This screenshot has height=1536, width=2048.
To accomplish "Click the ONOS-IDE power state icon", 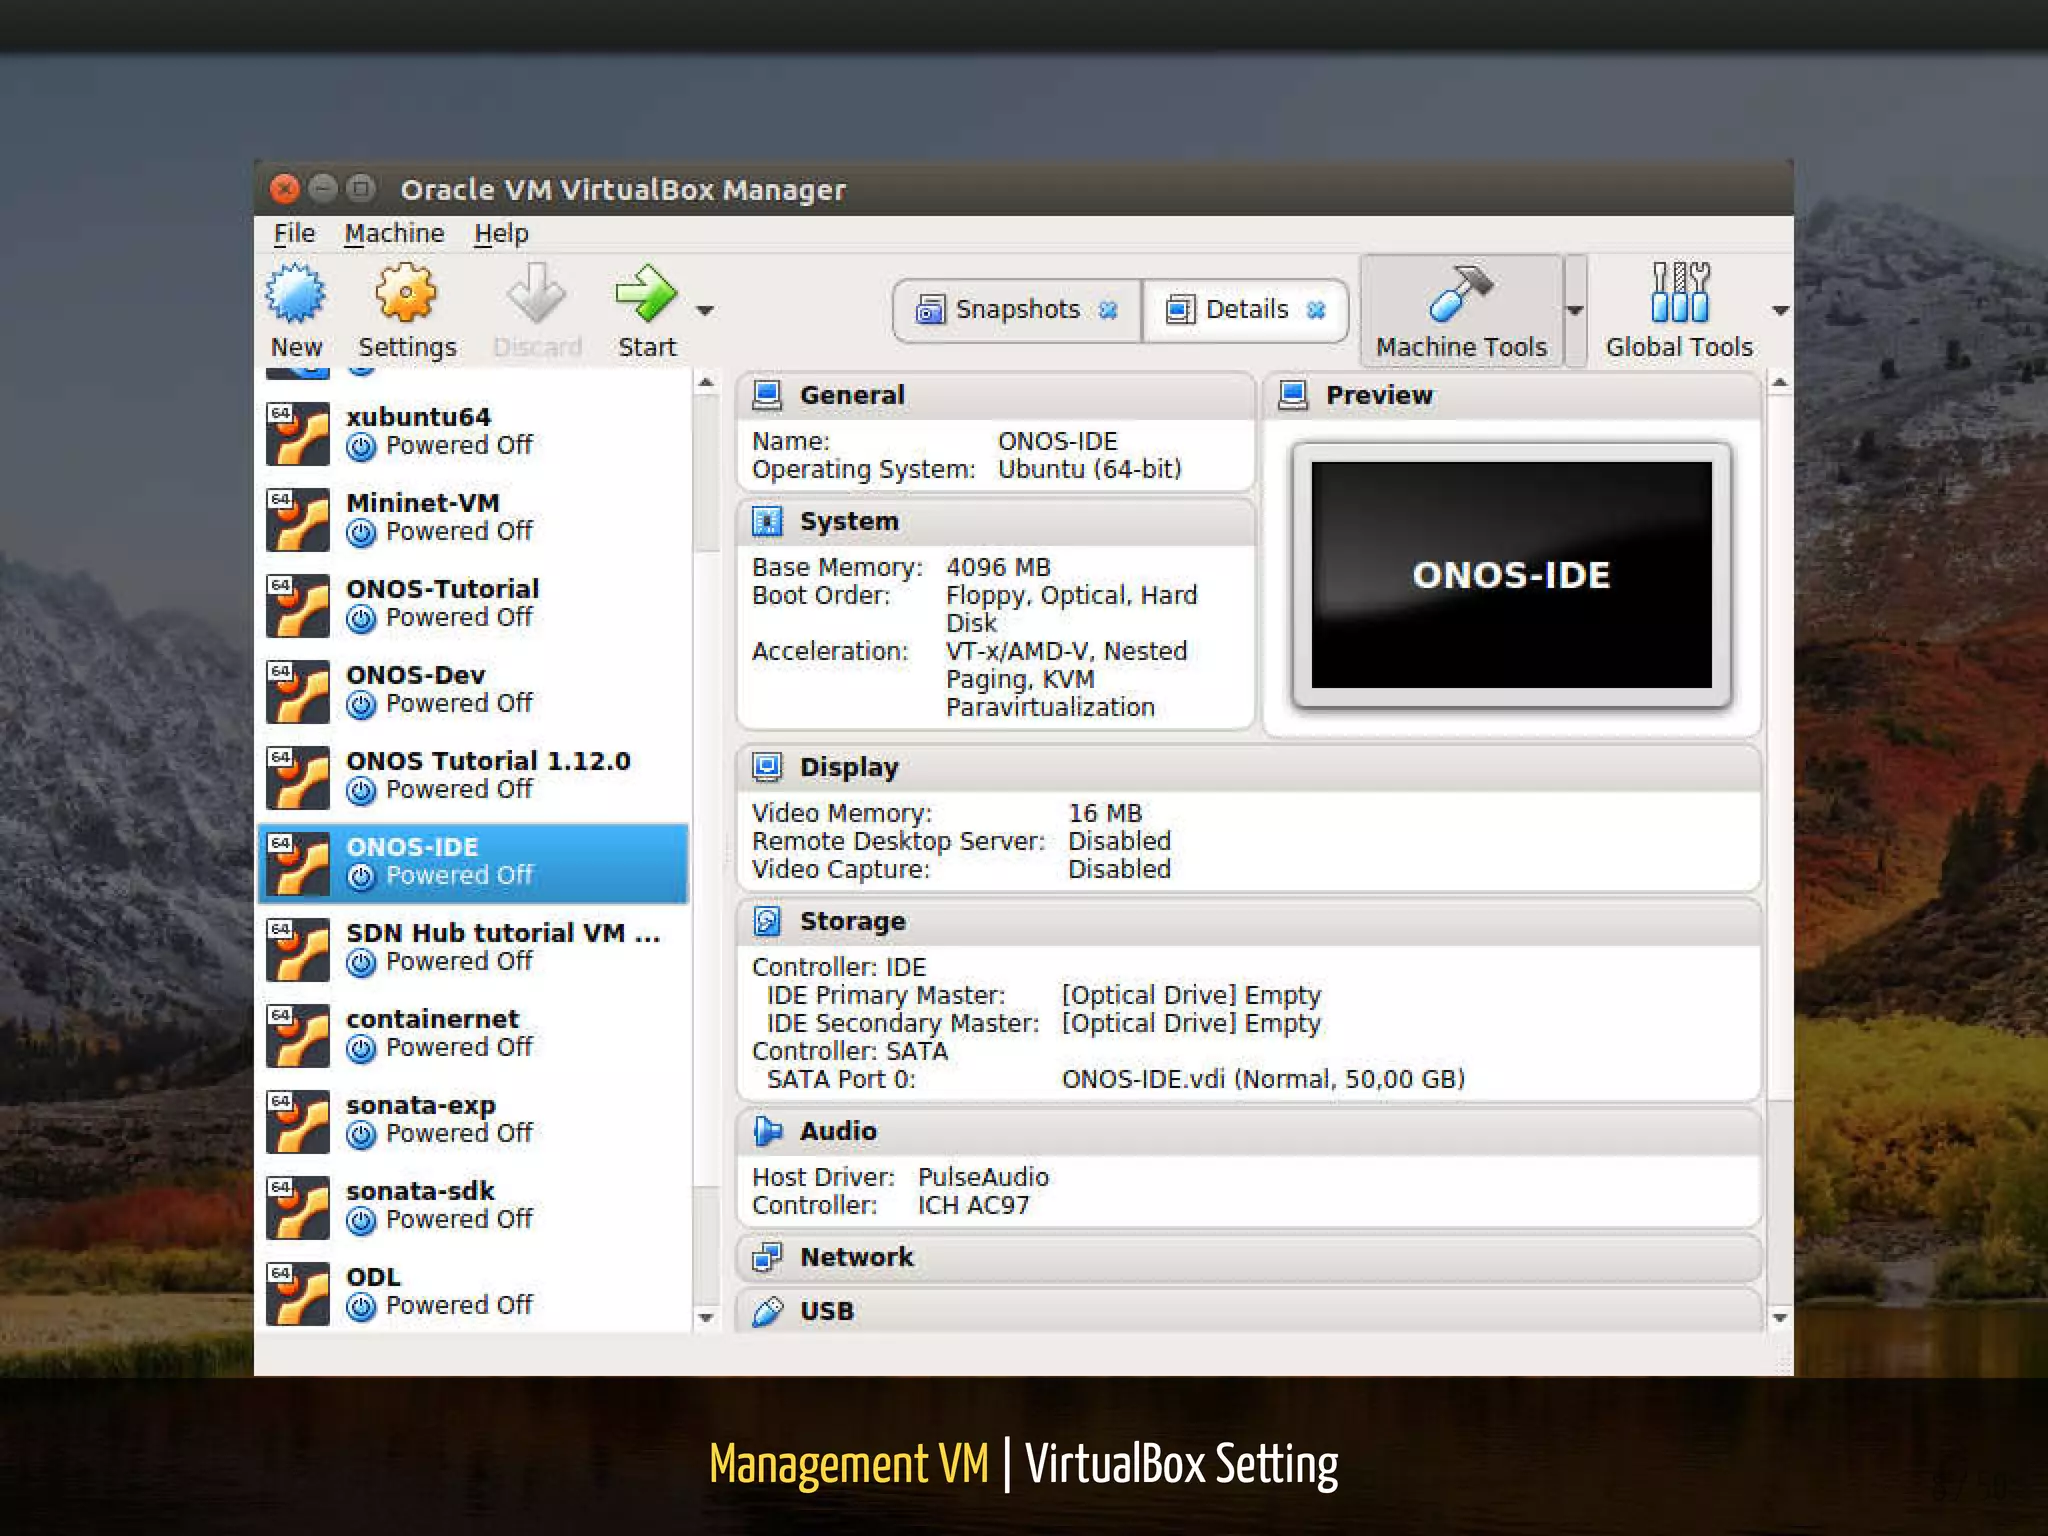I will [361, 877].
